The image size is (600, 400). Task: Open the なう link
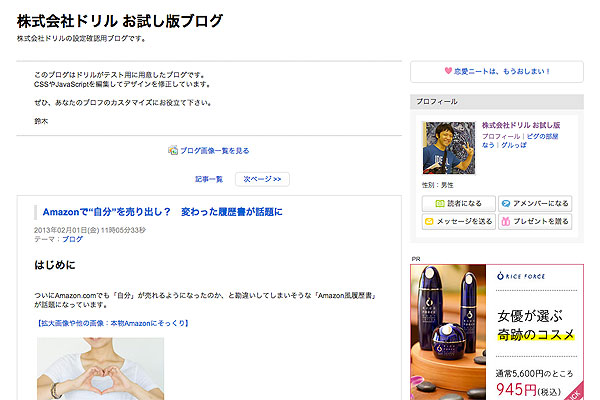[488, 145]
